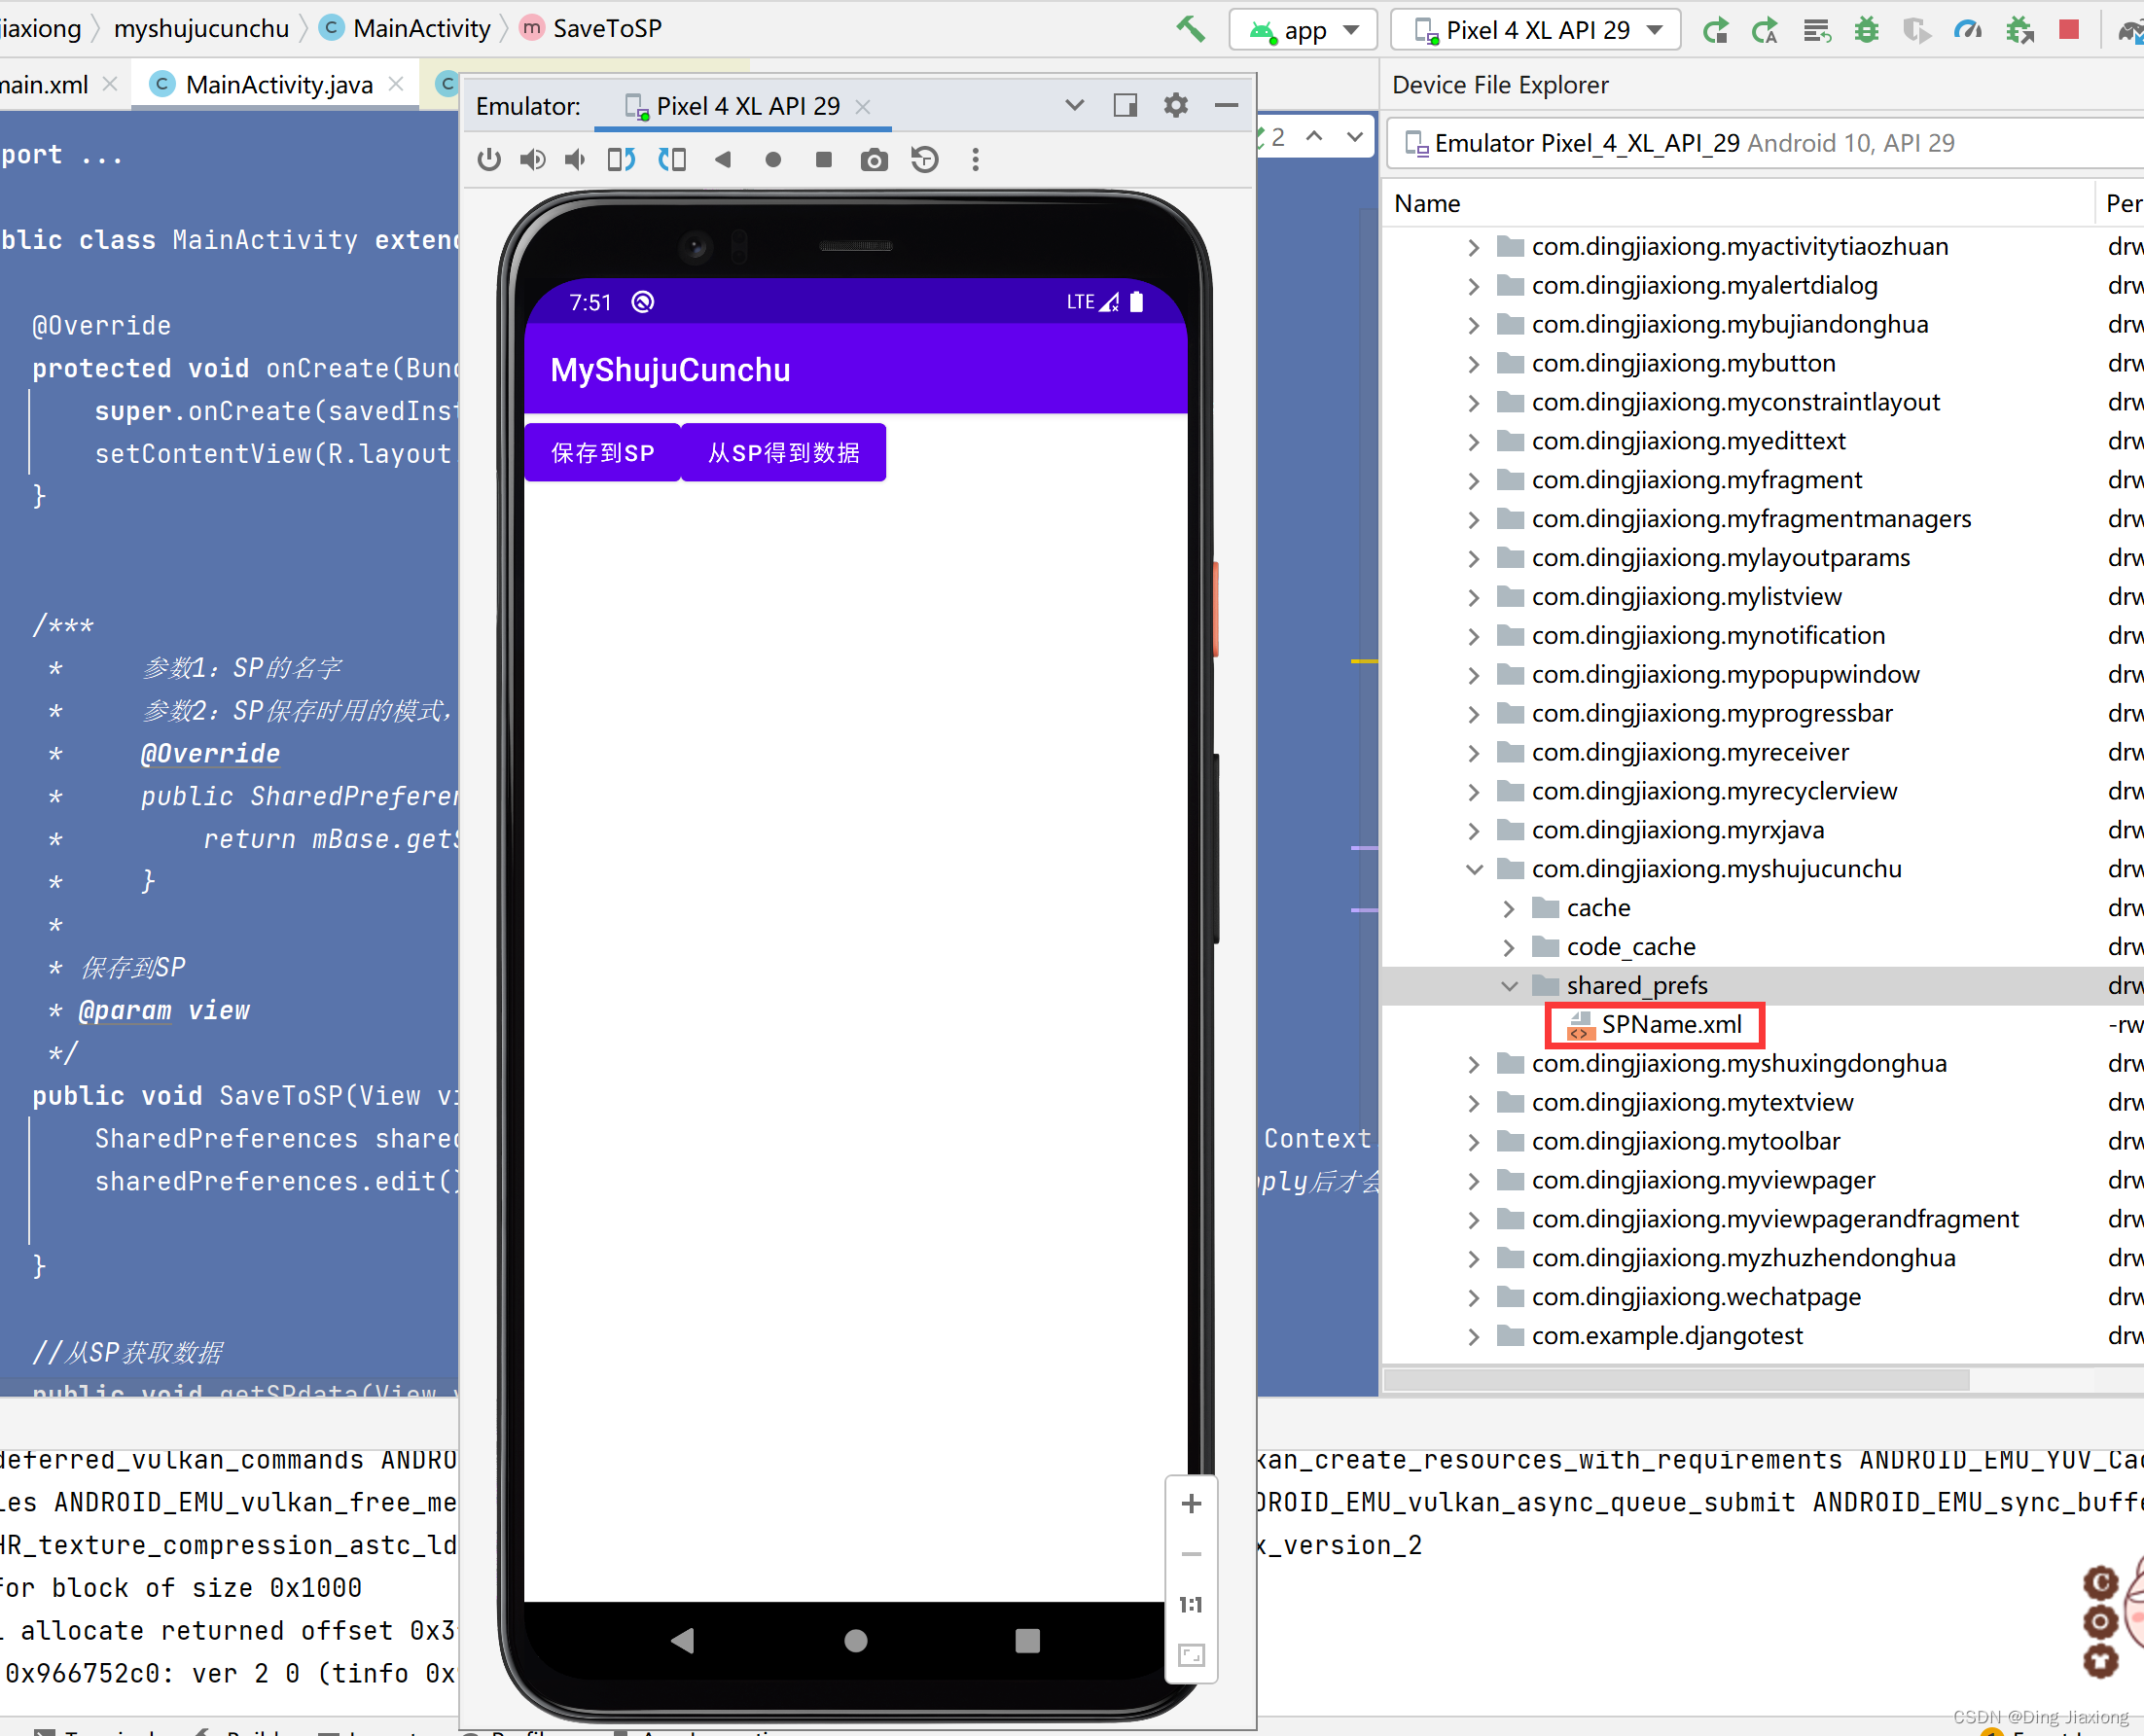2144x1736 pixels.
Task: Click the Apply Changes and Restart Activity icon
Action: tap(1766, 30)
